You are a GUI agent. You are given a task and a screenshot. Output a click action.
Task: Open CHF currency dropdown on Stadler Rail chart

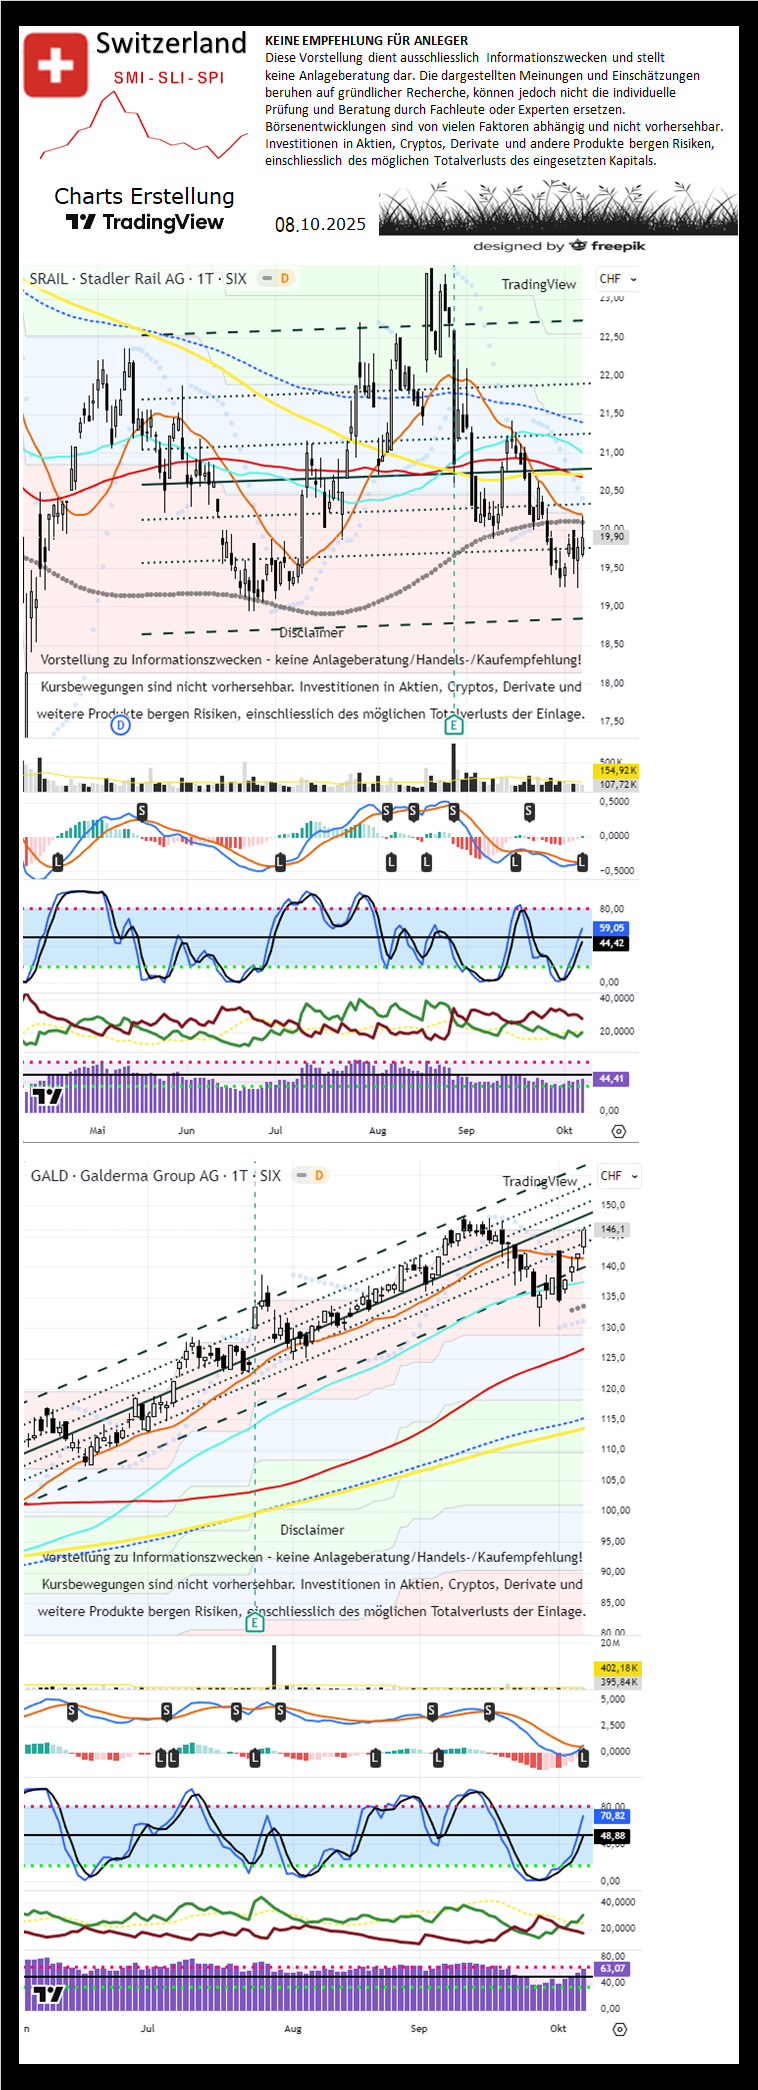(617, 279)
